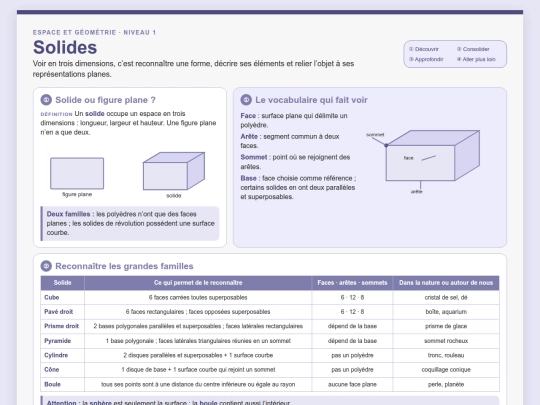This screenshot has height=405, width=540.
Task: Click the page title "Solides"
Action: click(x=65, y=48)
